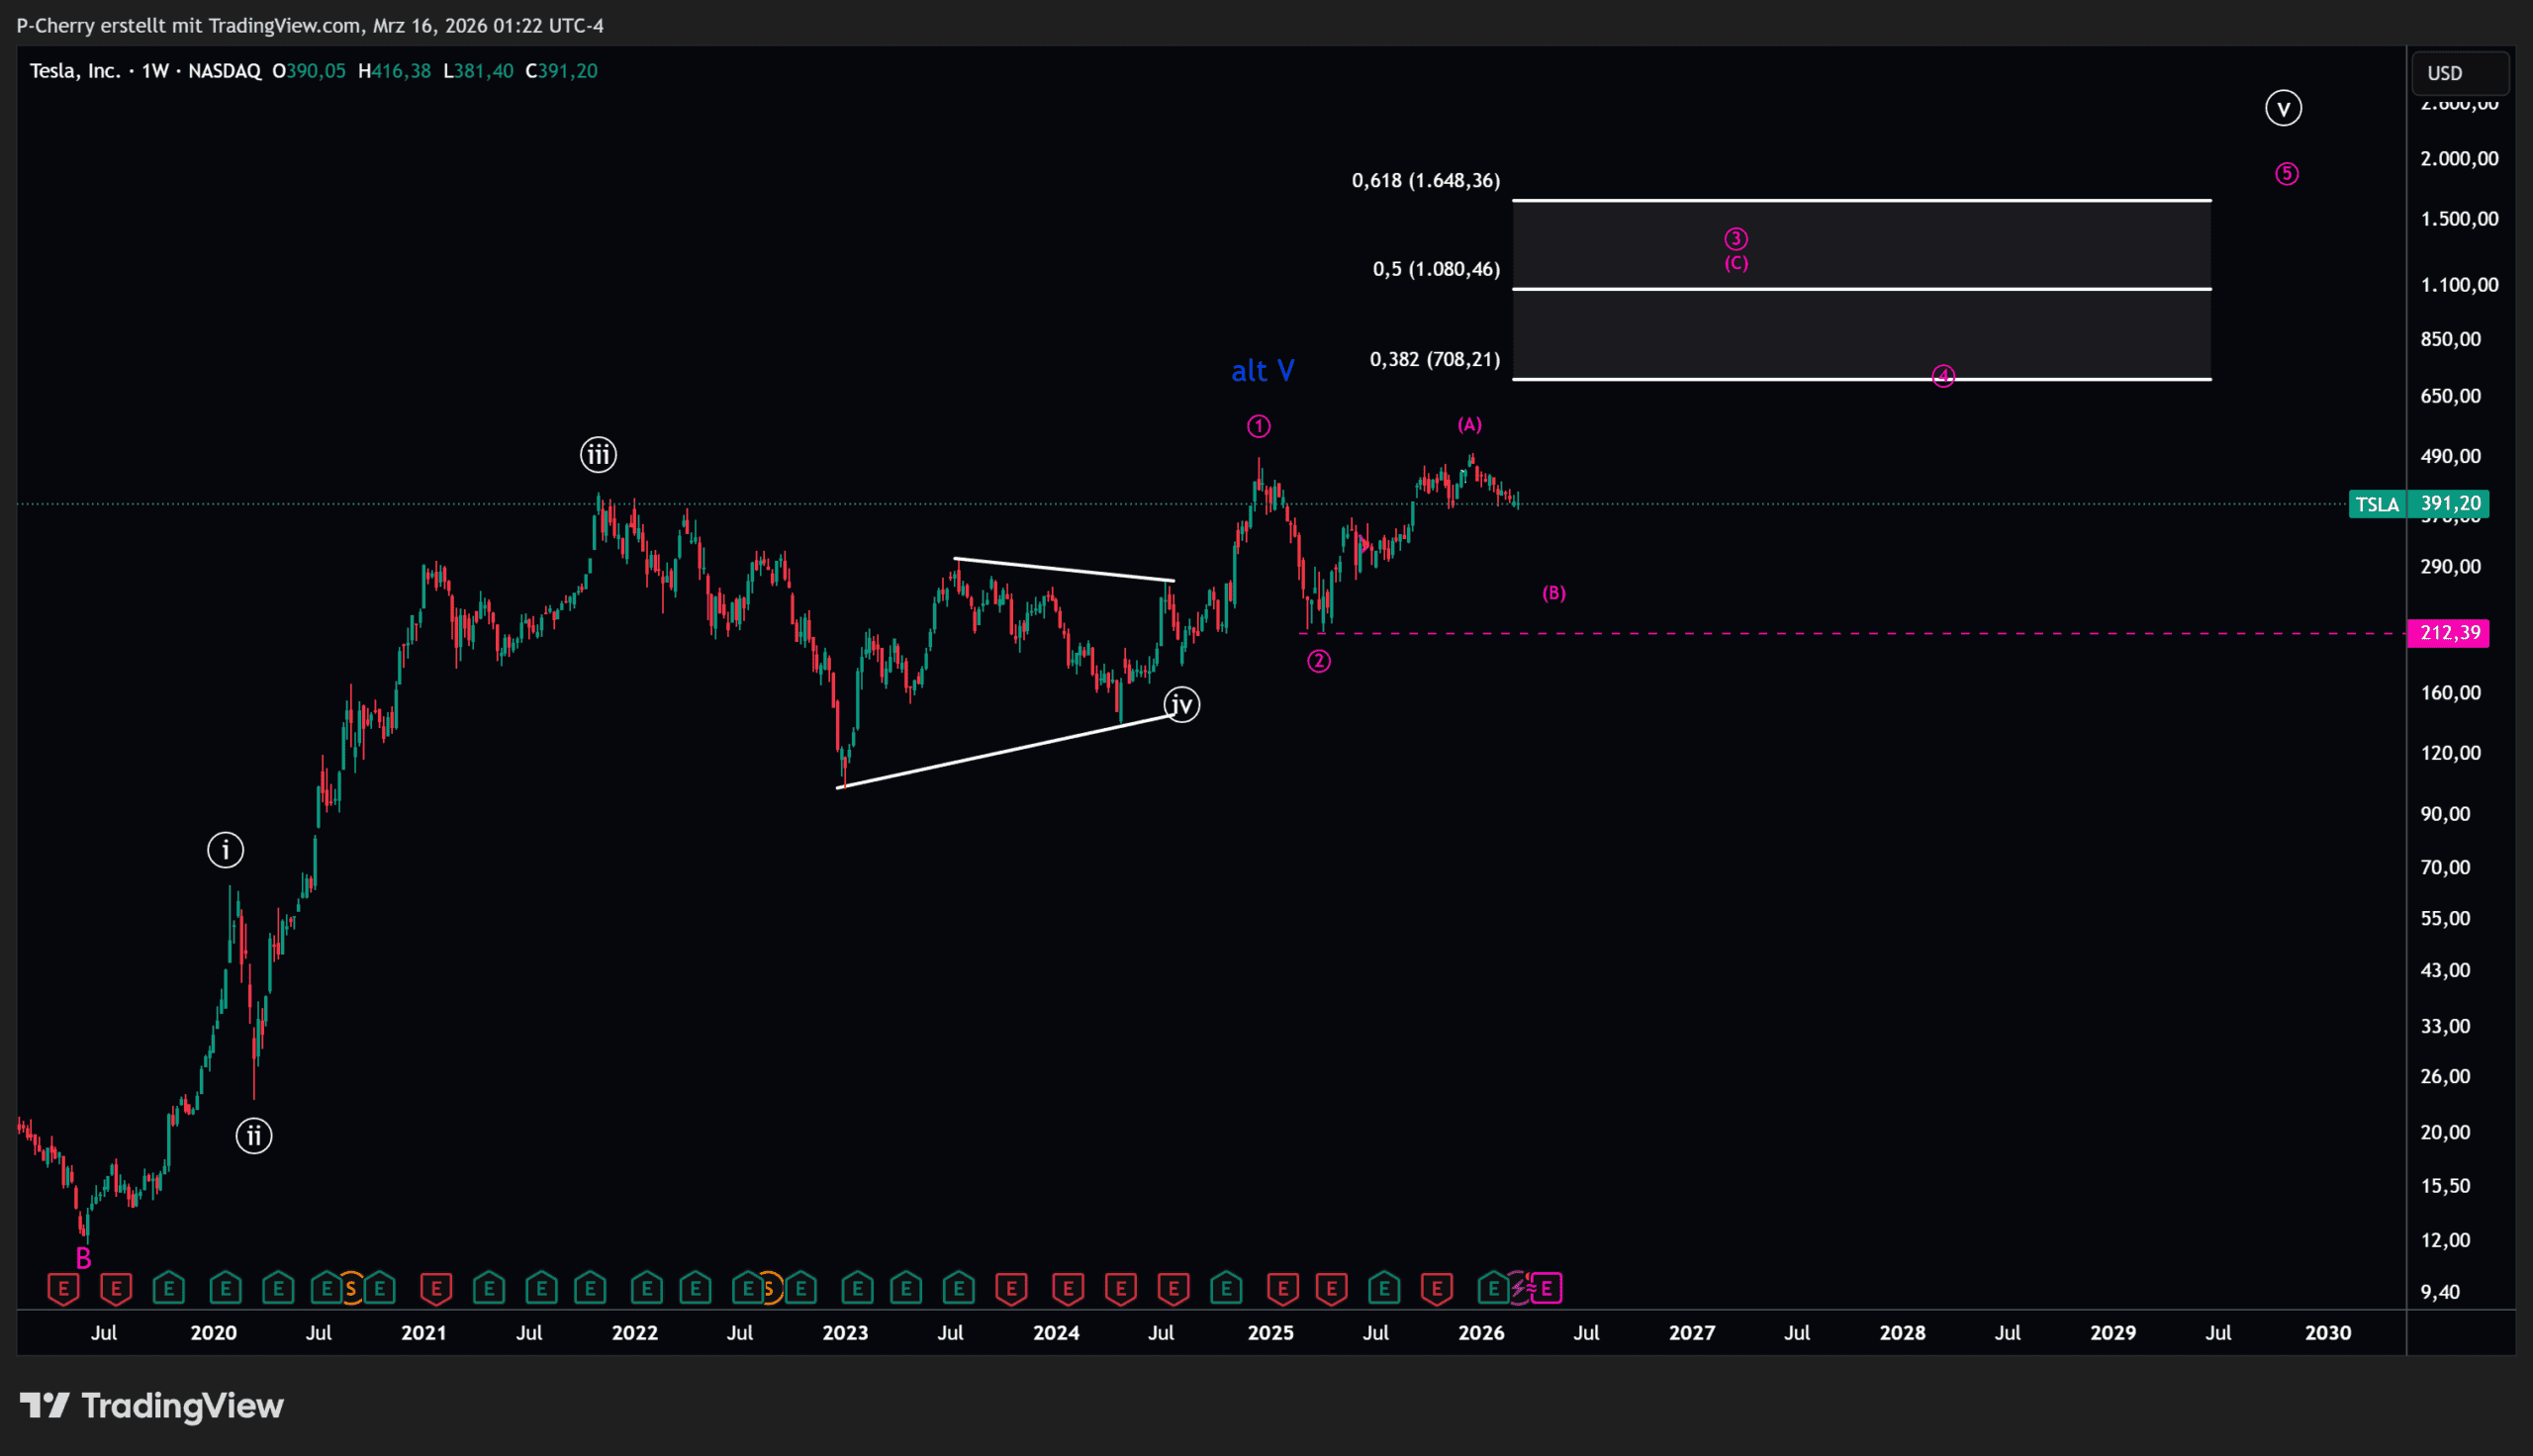The width and height of the screenshot is (2533, 1456).
Task: Select the pink circled 5 wave label
Action: click(2286, 174)
